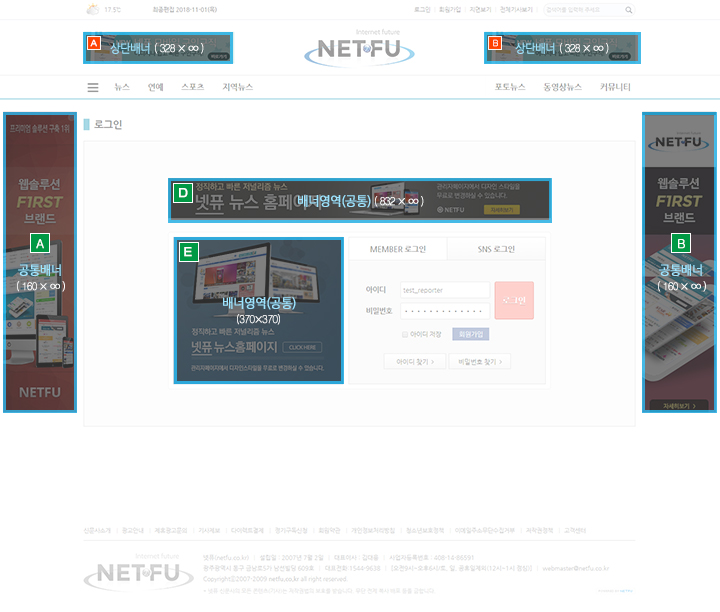Image resolution: width=720 pixels, height=612 pixels.
Task: Expand the 아이디 찾기 link
Action: coord(414,362)
